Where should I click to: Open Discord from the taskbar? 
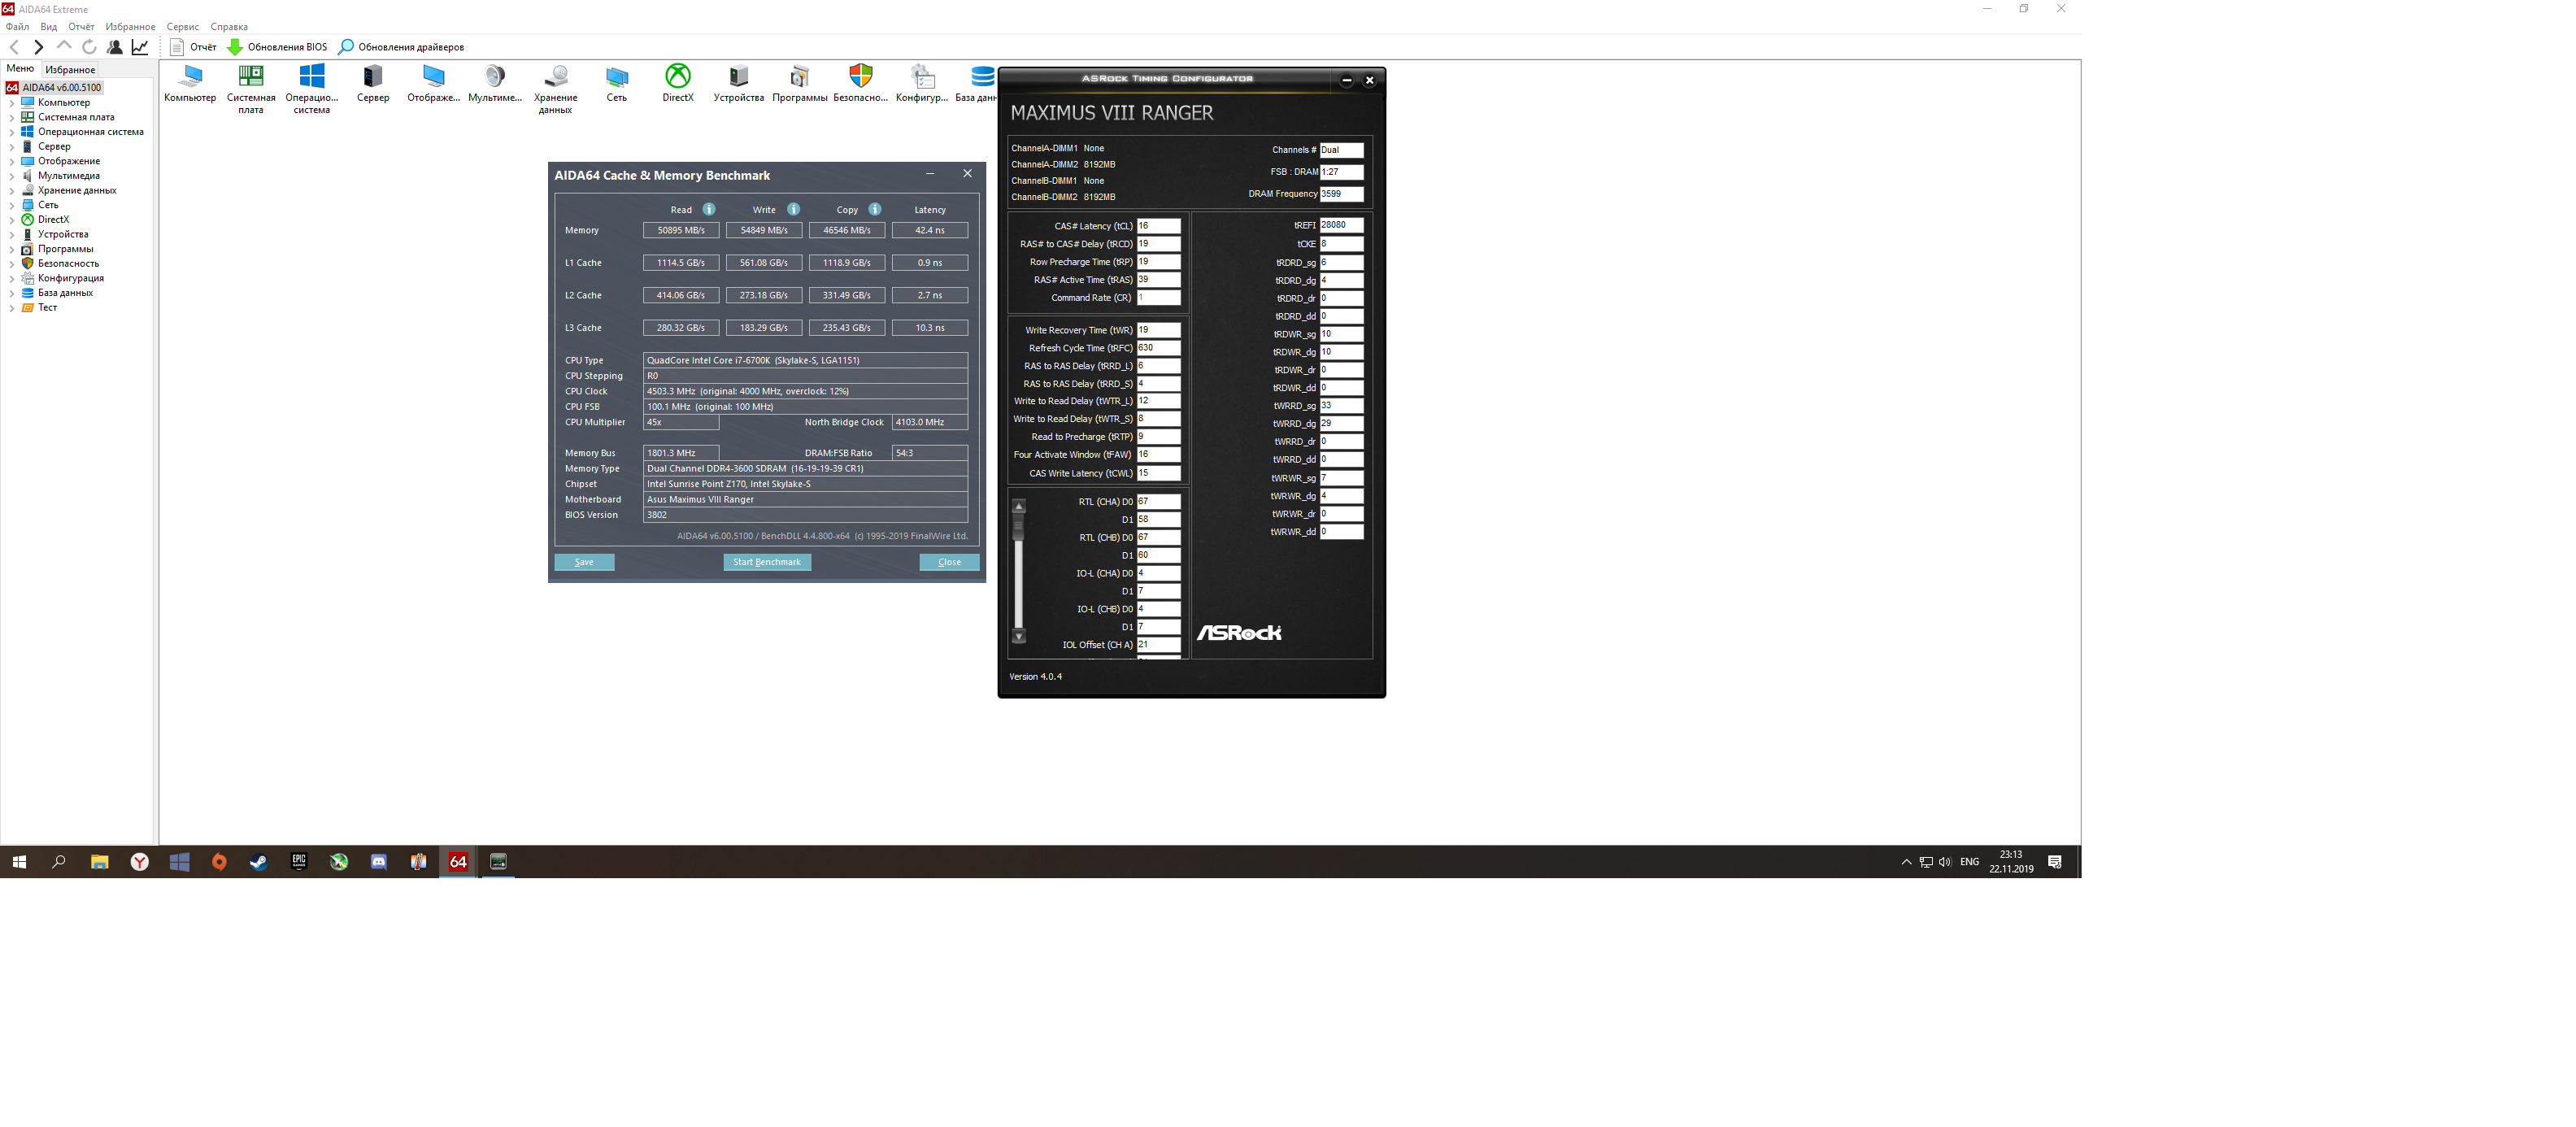(379, 862)
